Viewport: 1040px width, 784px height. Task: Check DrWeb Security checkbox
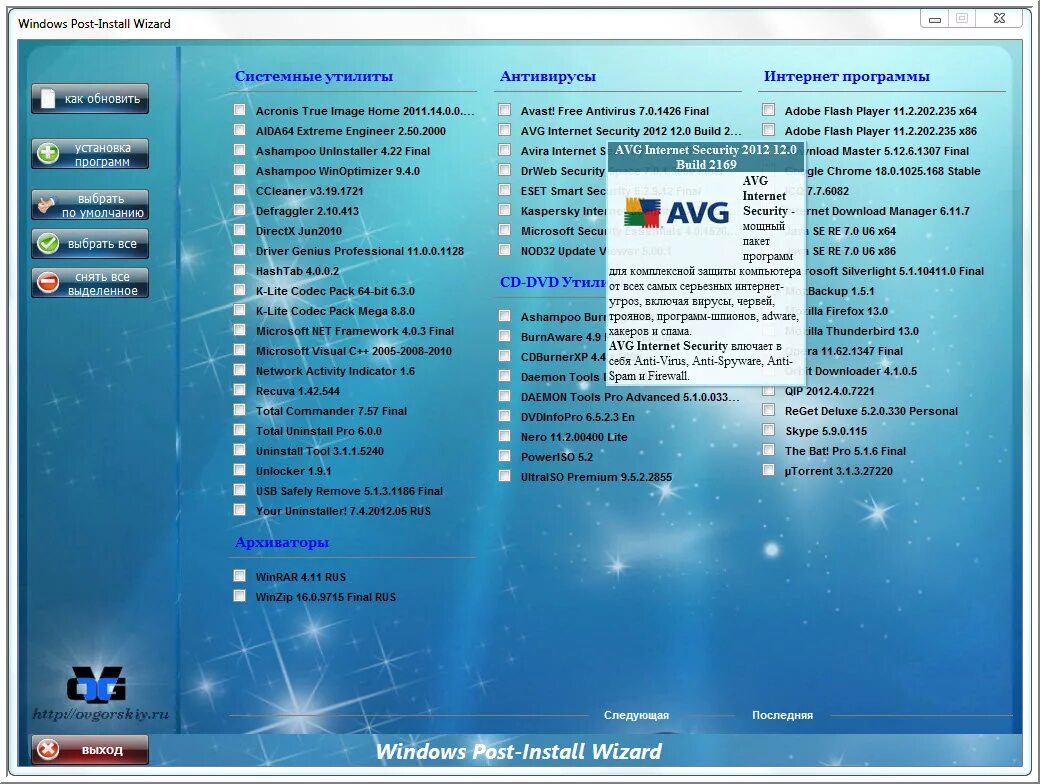[x=505, y=170]
